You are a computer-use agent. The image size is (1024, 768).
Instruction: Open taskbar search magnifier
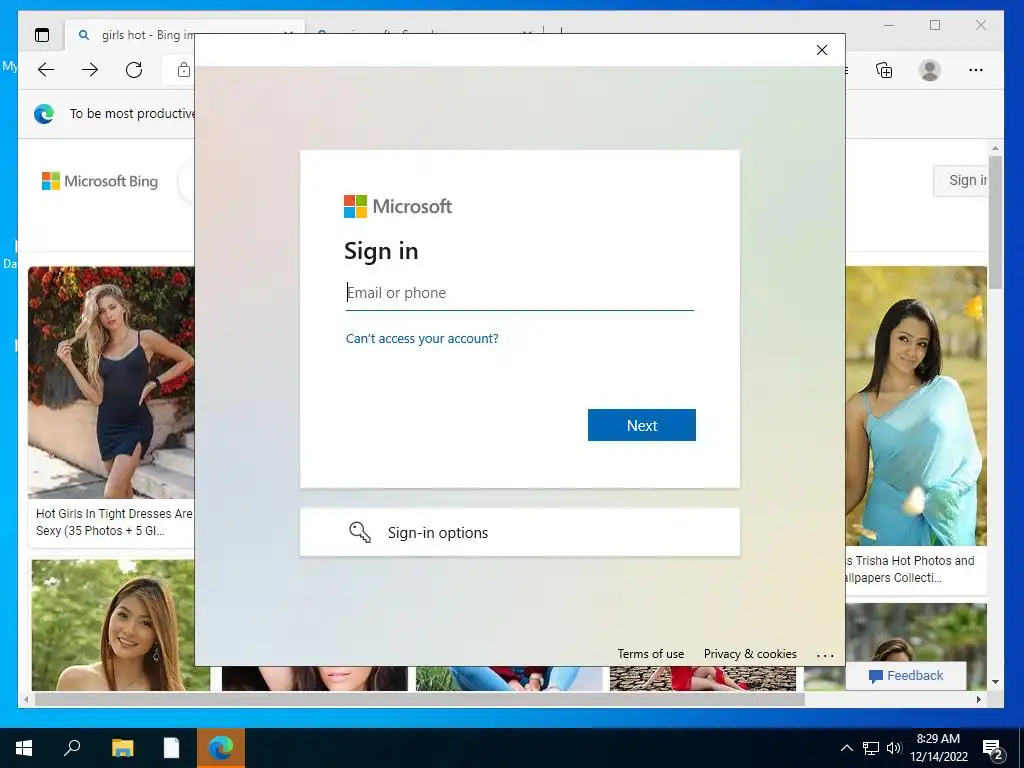tap(72, 747)
